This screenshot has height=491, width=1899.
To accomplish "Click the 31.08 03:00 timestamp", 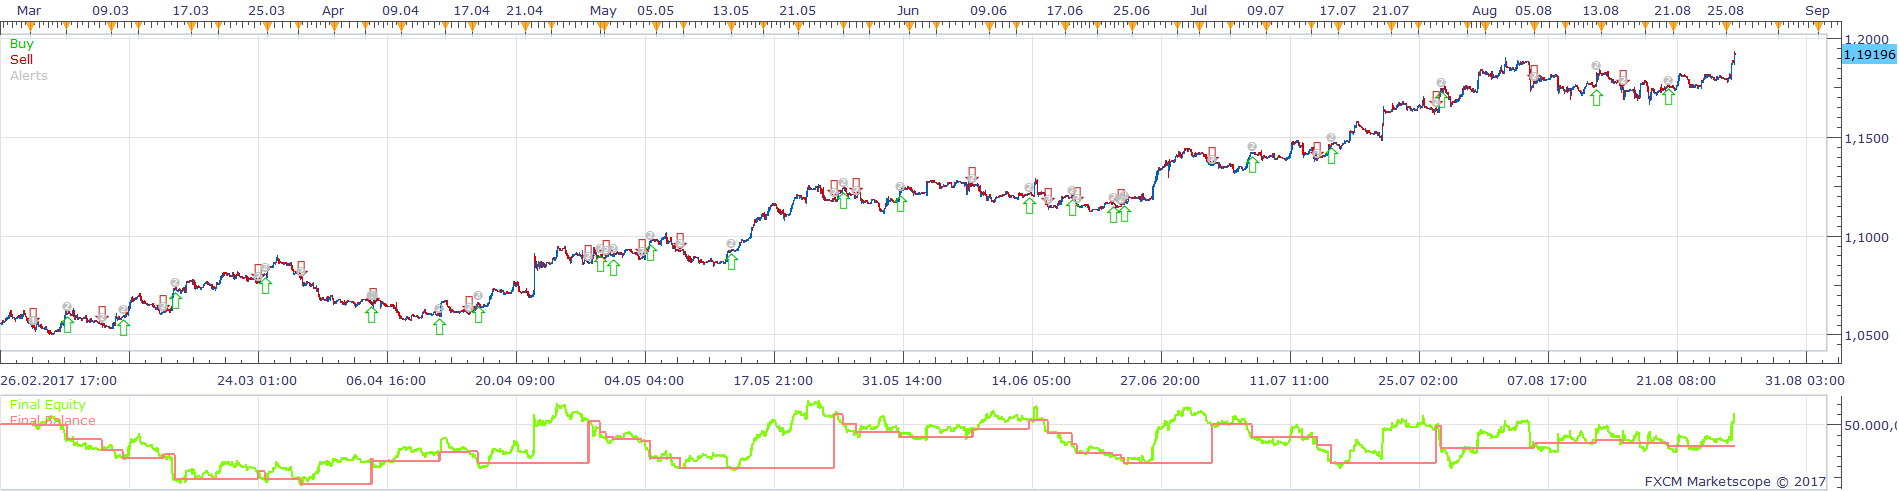I will click(x=1805, y=381).
